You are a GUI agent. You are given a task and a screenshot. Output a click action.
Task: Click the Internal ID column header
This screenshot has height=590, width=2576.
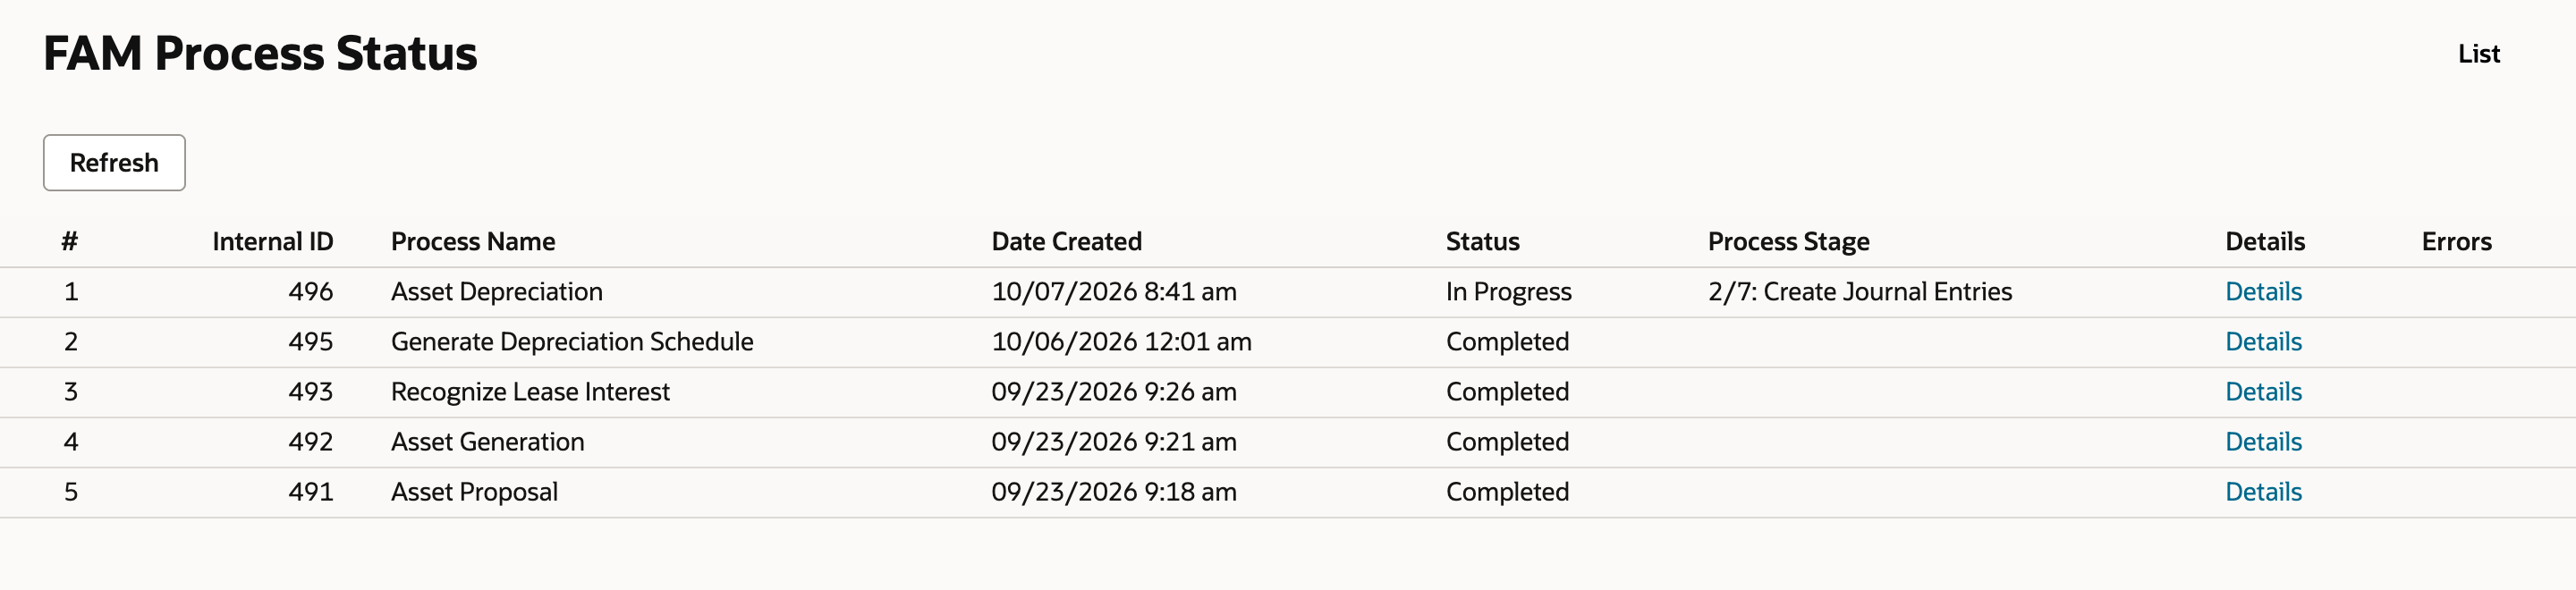[273, 241]
